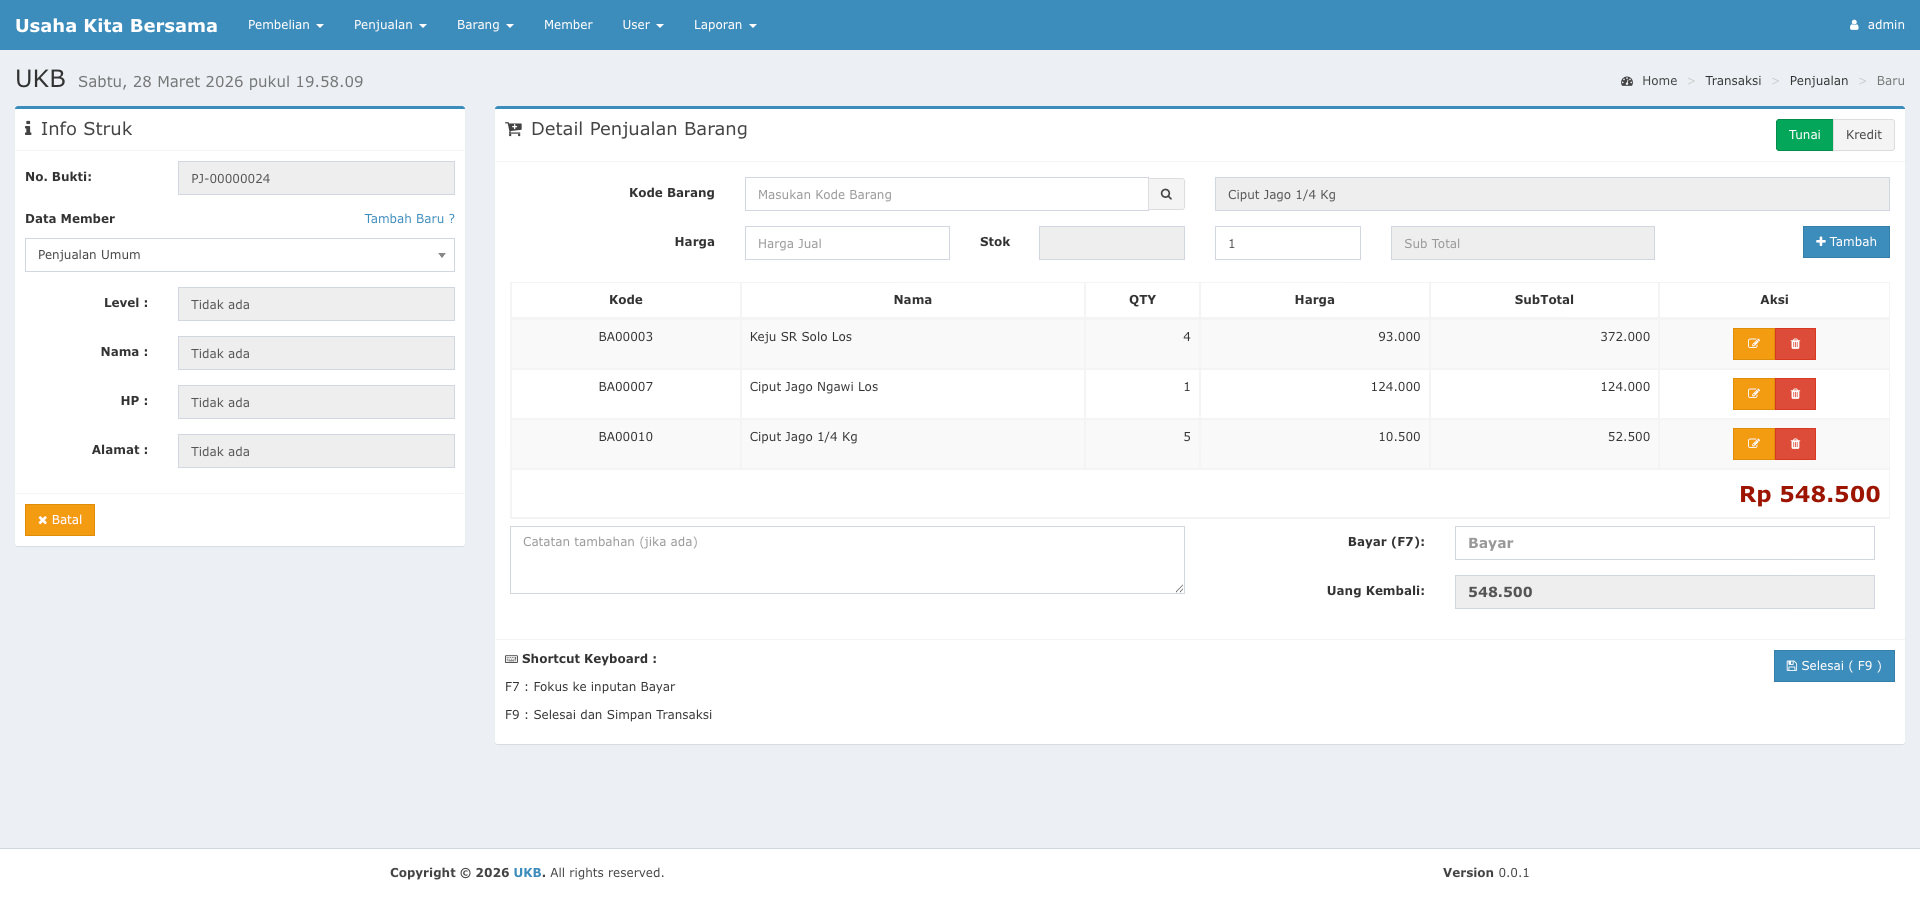Expand the Laporan menu
Image resolution: width=1920 pixels, height=897 pixels.
pyautogui.click(x=724, y=25)
